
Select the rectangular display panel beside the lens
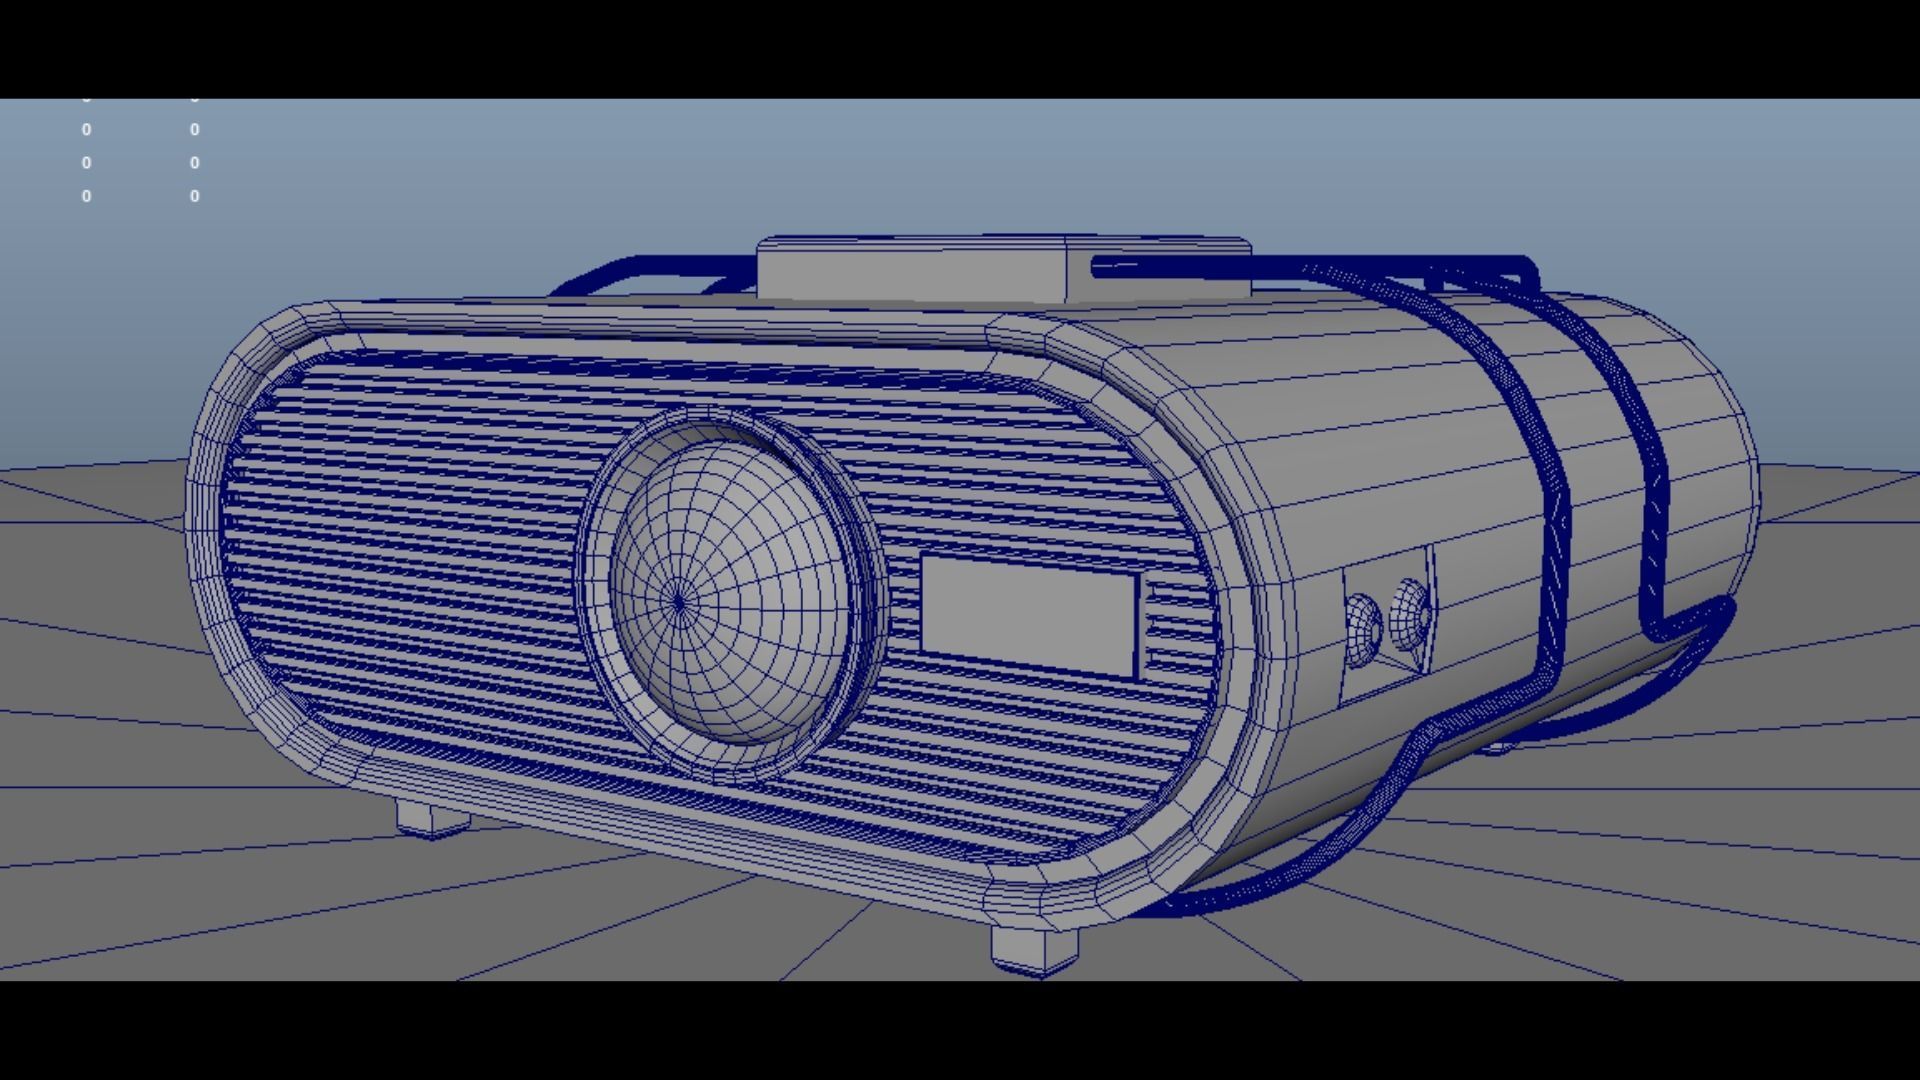pos(1030,617)
